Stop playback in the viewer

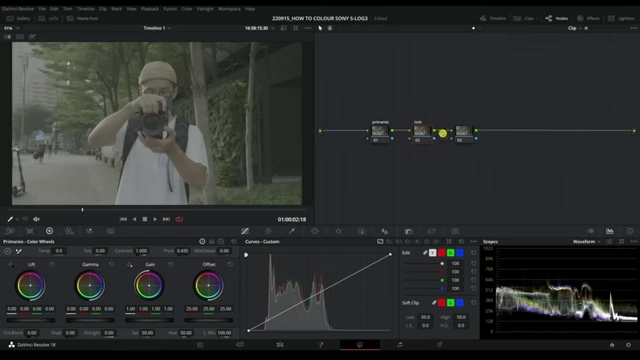(x=144, y=219)
